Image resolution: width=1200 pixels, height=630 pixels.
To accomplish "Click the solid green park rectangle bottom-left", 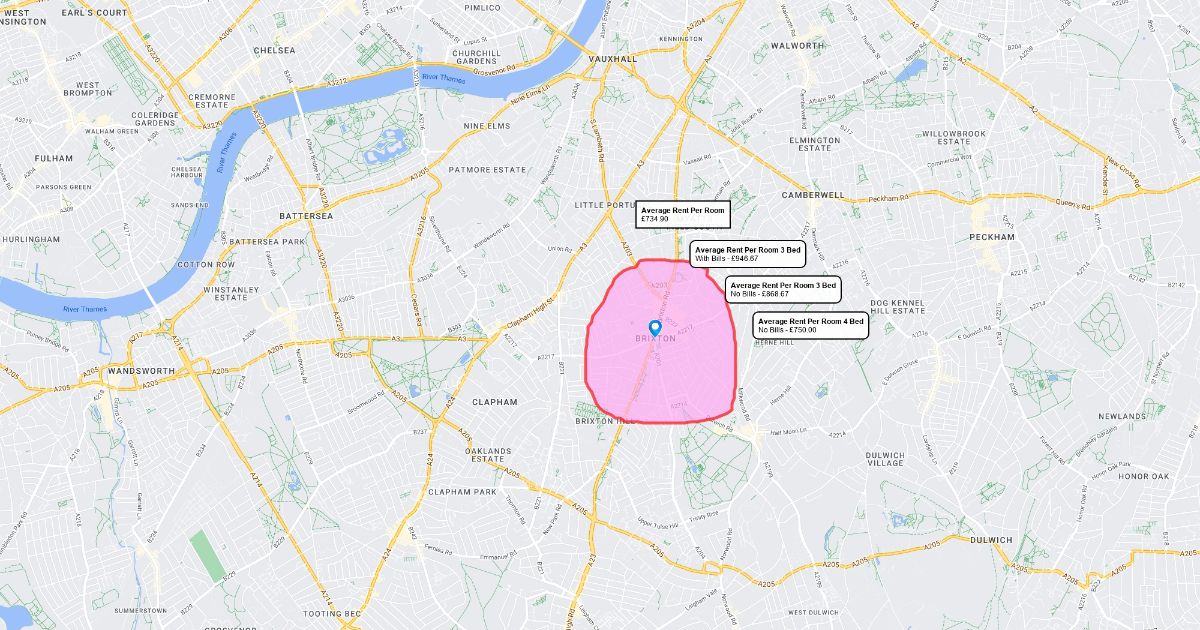I will [209, 554].
